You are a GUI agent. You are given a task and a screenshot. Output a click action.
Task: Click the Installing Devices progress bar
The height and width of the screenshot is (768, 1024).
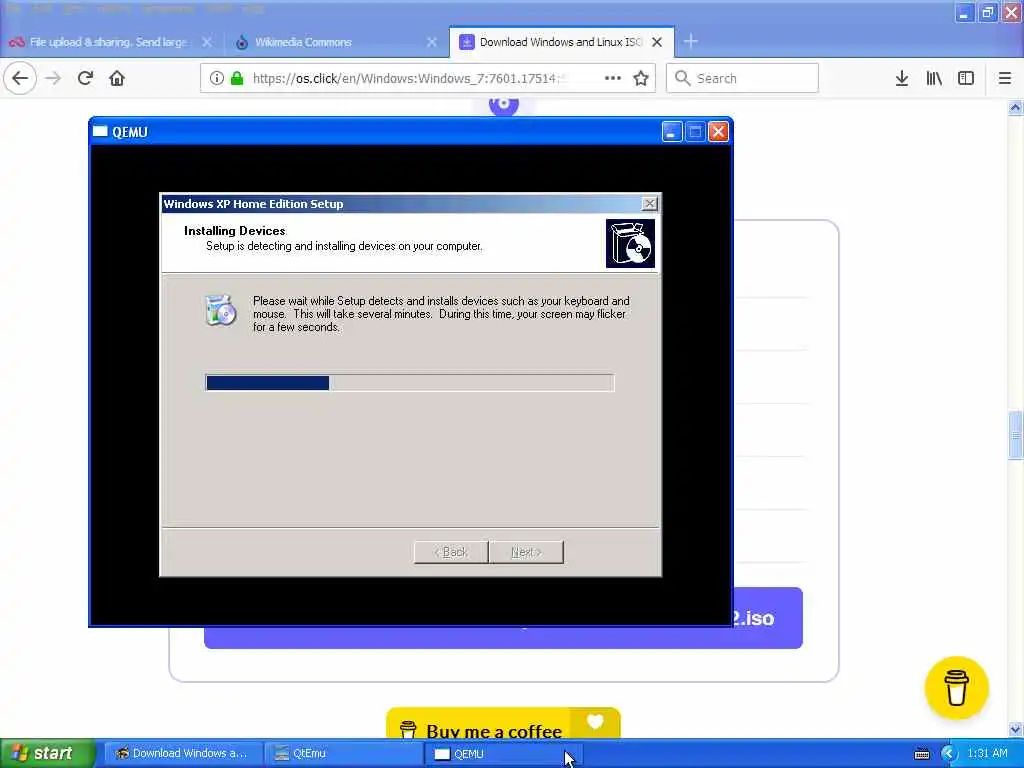pos(409,383)
